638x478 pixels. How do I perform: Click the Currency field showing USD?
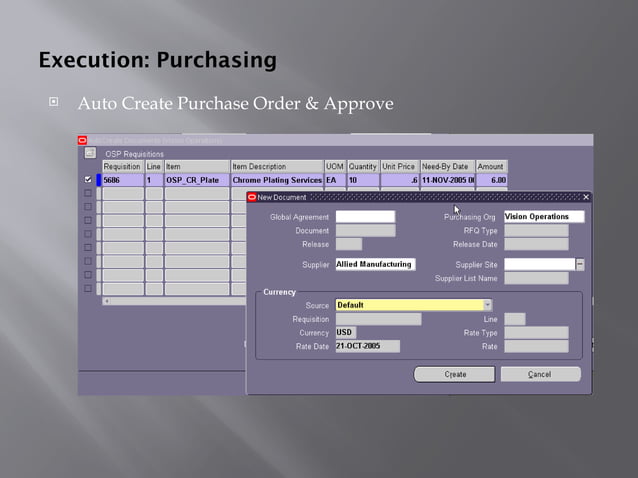[x=345, y=333]
